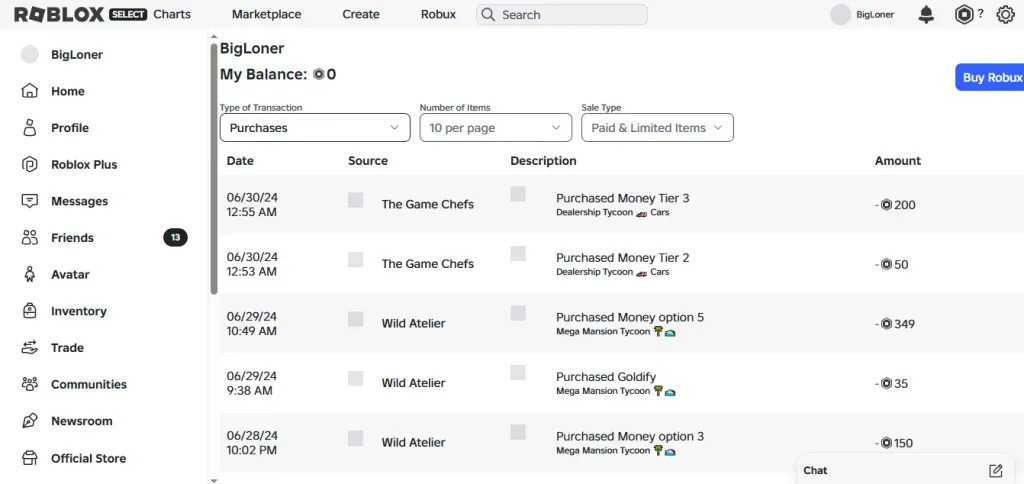Click the Messages speech bubble icon
The height and width of the screenshot is (484, 1024).
point(29,201)
